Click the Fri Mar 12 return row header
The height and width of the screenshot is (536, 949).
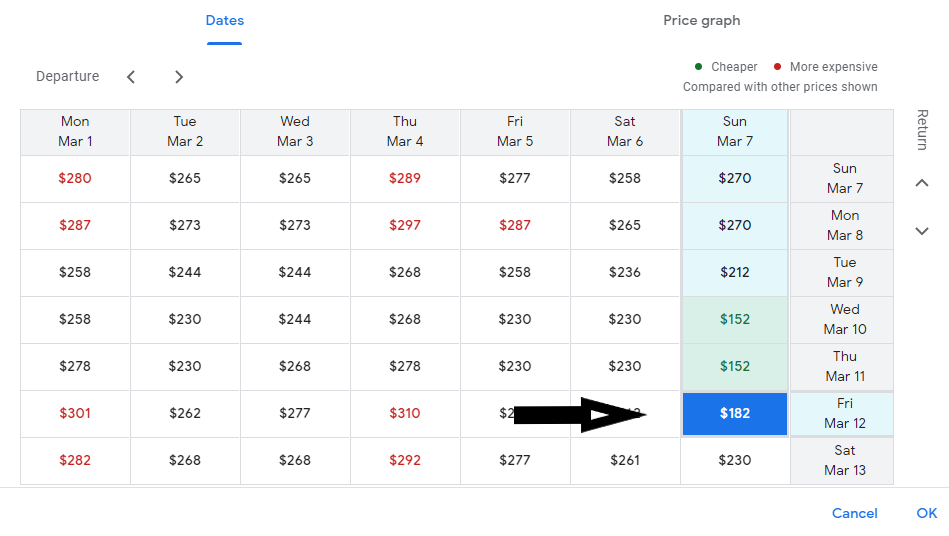pos(844,413)
